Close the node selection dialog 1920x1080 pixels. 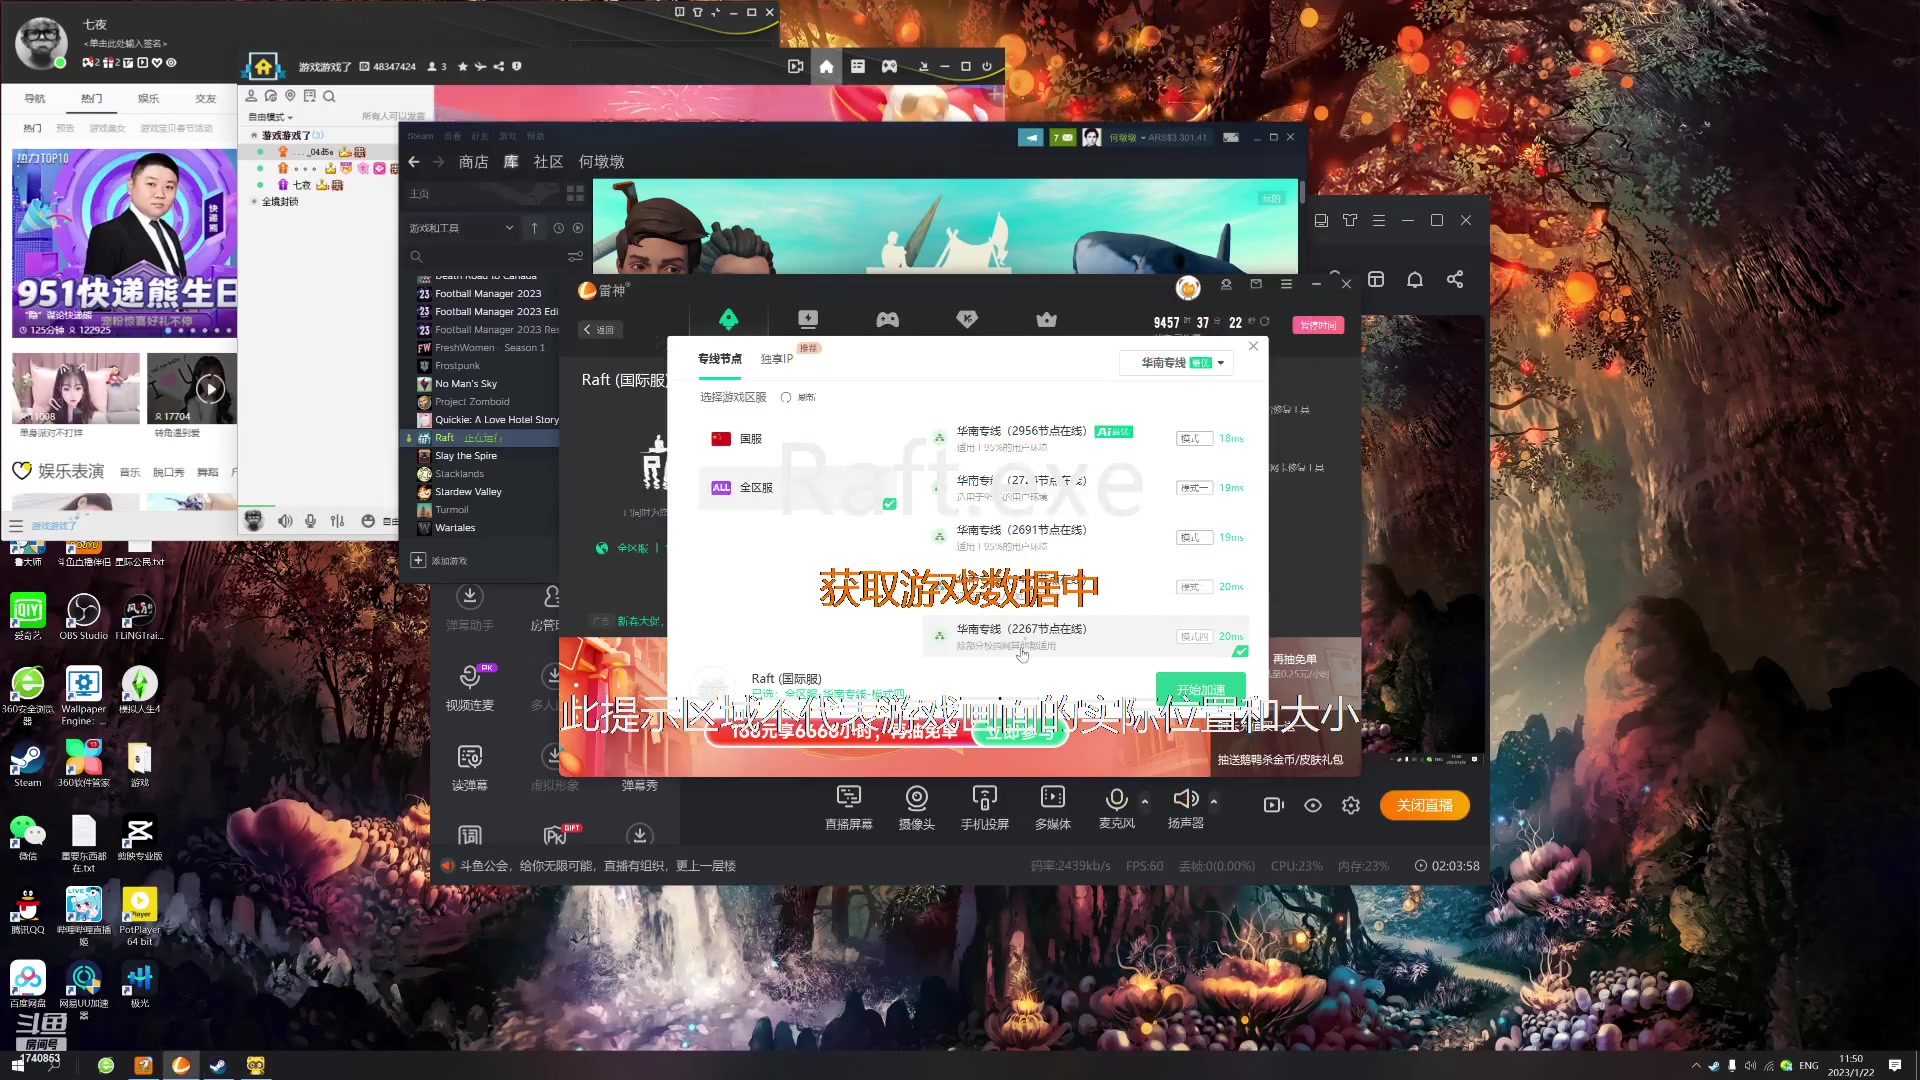(x=1253, y=346)
